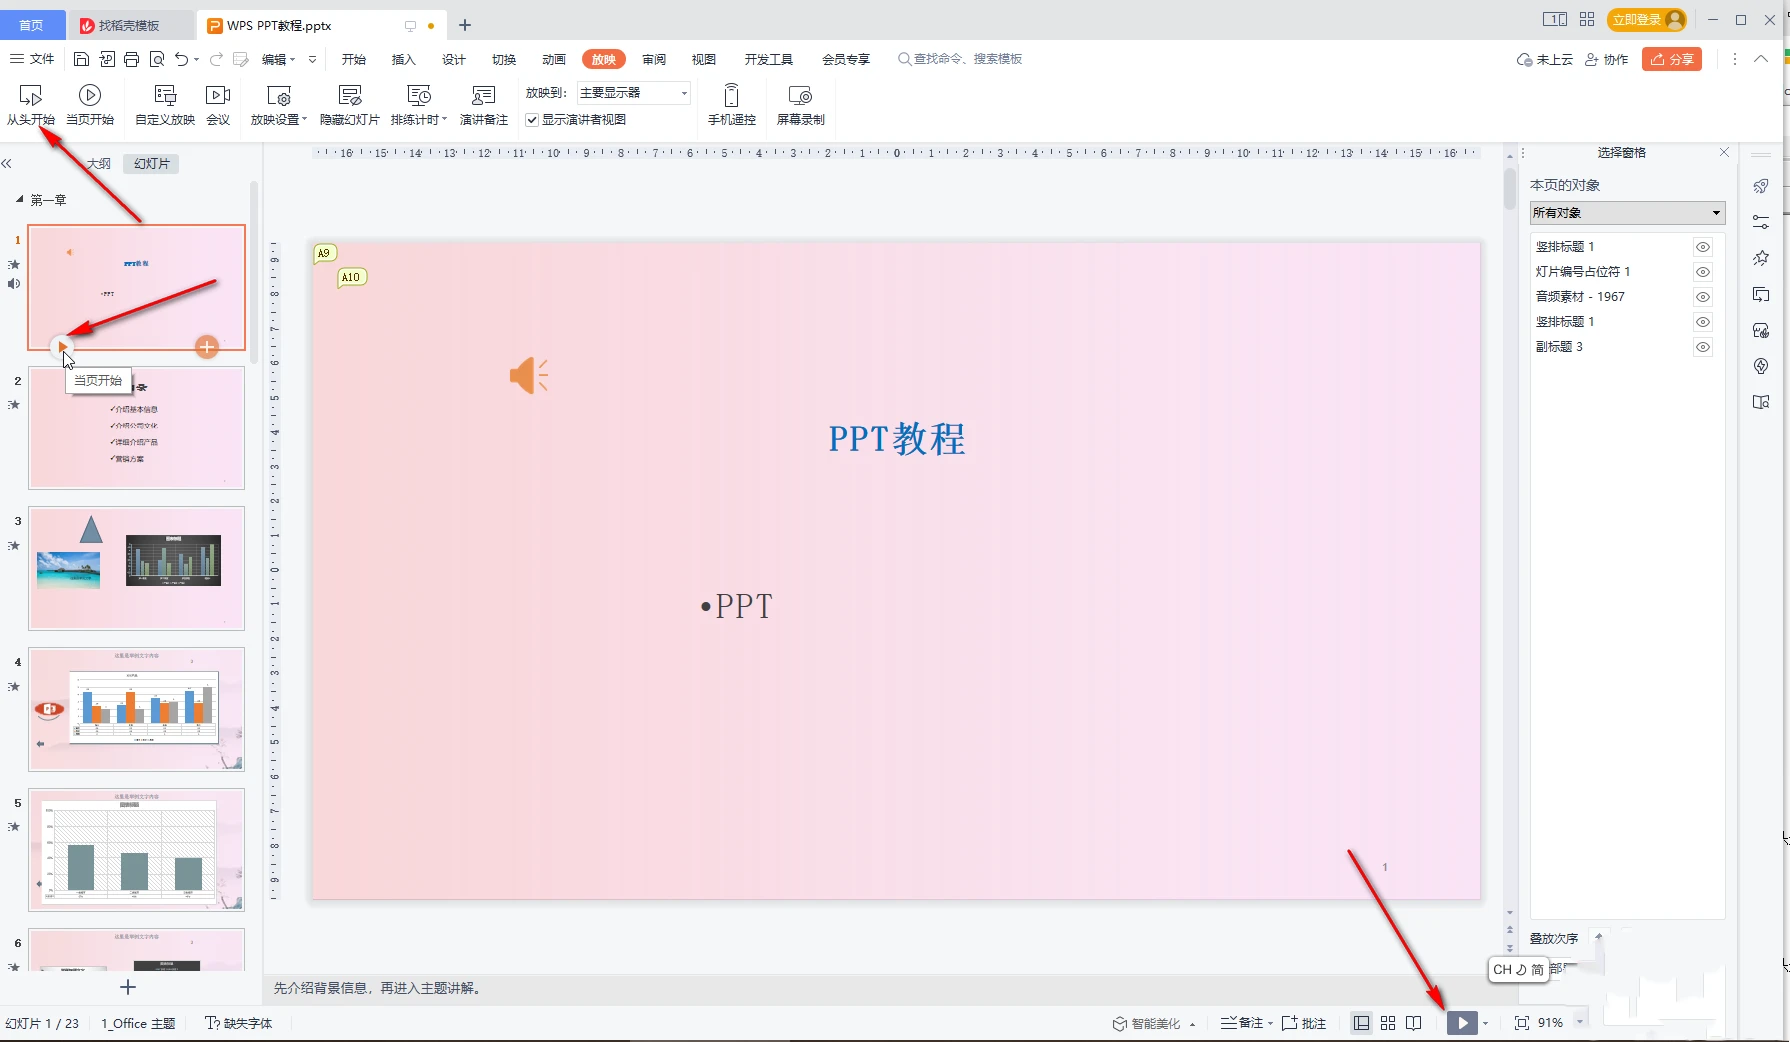This screenshot has height=1042, width=1790.
Task: Open the comment A10 marker
Action: click(351, 277)
